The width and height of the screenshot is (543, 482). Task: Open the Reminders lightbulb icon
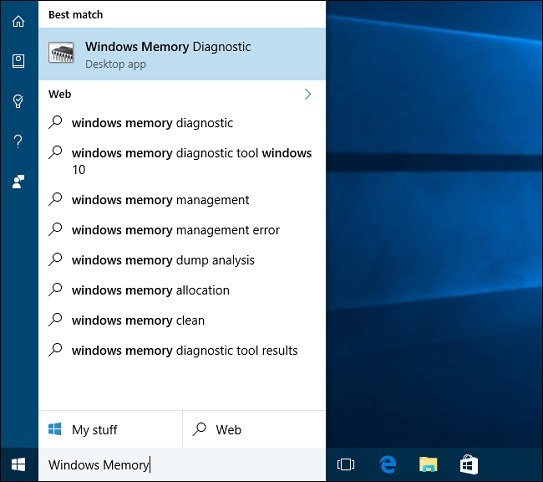[18, 101]
